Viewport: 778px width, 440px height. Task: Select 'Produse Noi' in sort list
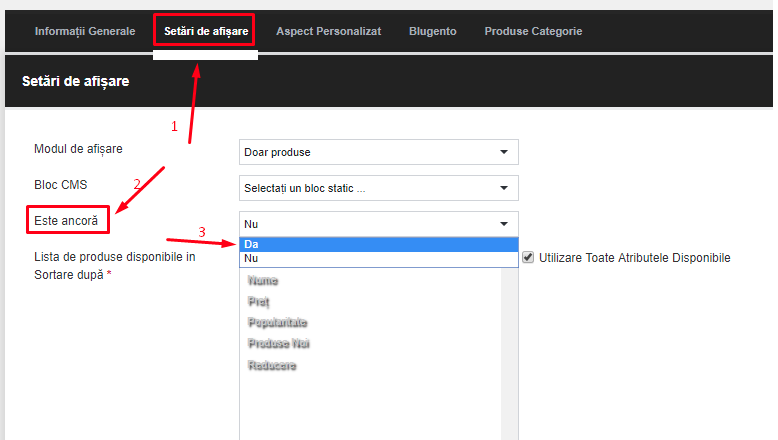pos(279,343)
